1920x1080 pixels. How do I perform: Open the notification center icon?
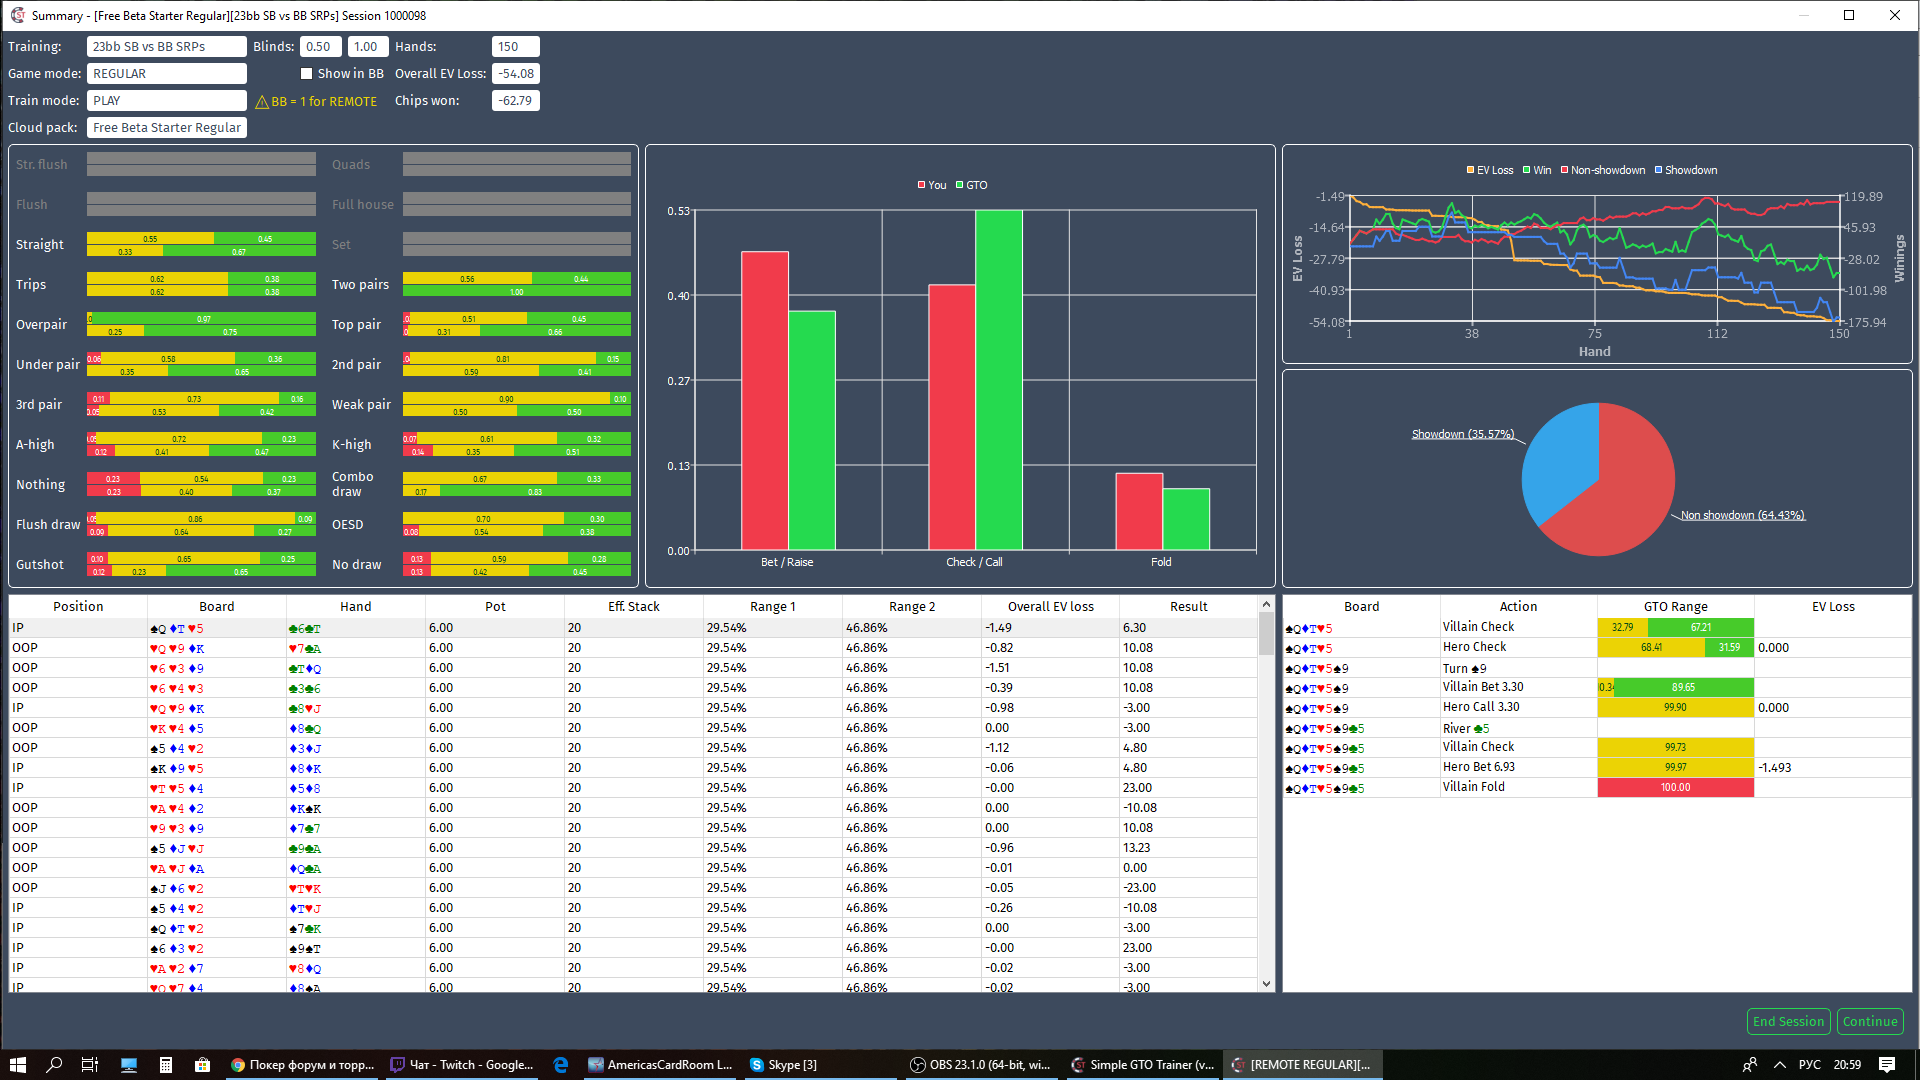(x=1887, y=1065)
